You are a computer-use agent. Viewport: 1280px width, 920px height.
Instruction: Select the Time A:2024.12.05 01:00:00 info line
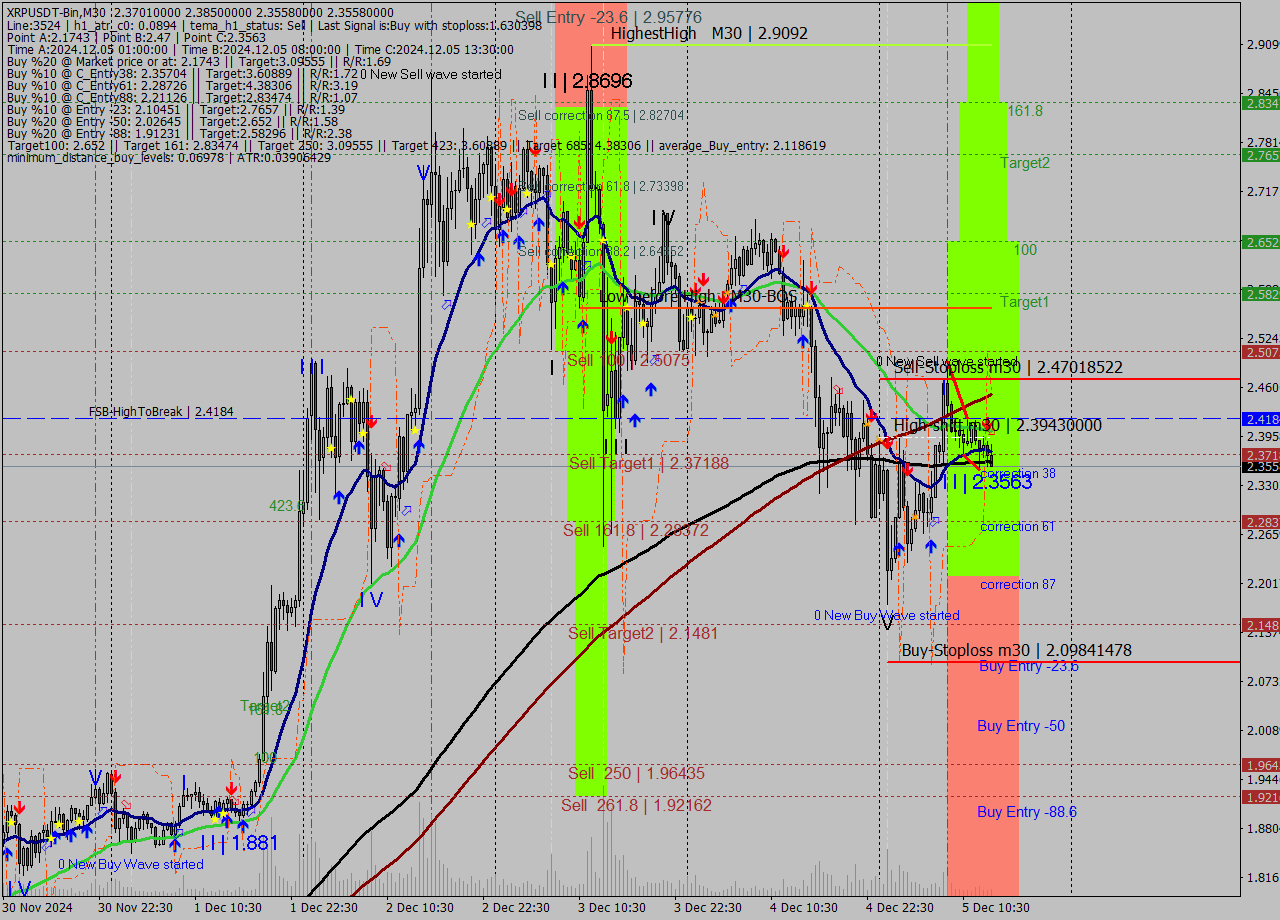260,50
